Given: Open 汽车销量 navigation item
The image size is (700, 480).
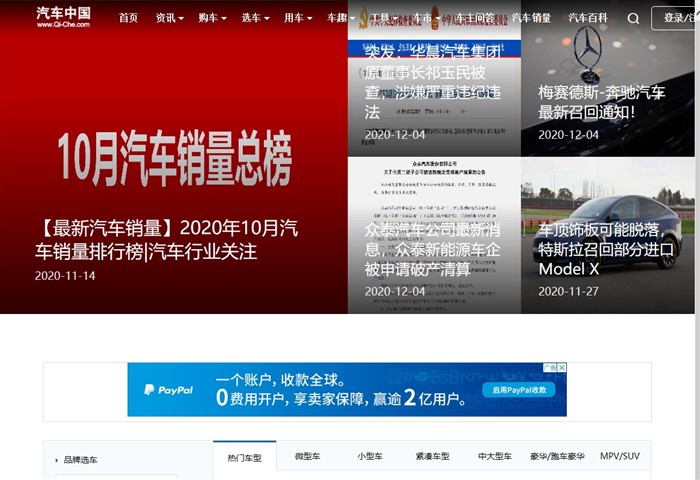Looking at the screenshot, I should [531, 18].
